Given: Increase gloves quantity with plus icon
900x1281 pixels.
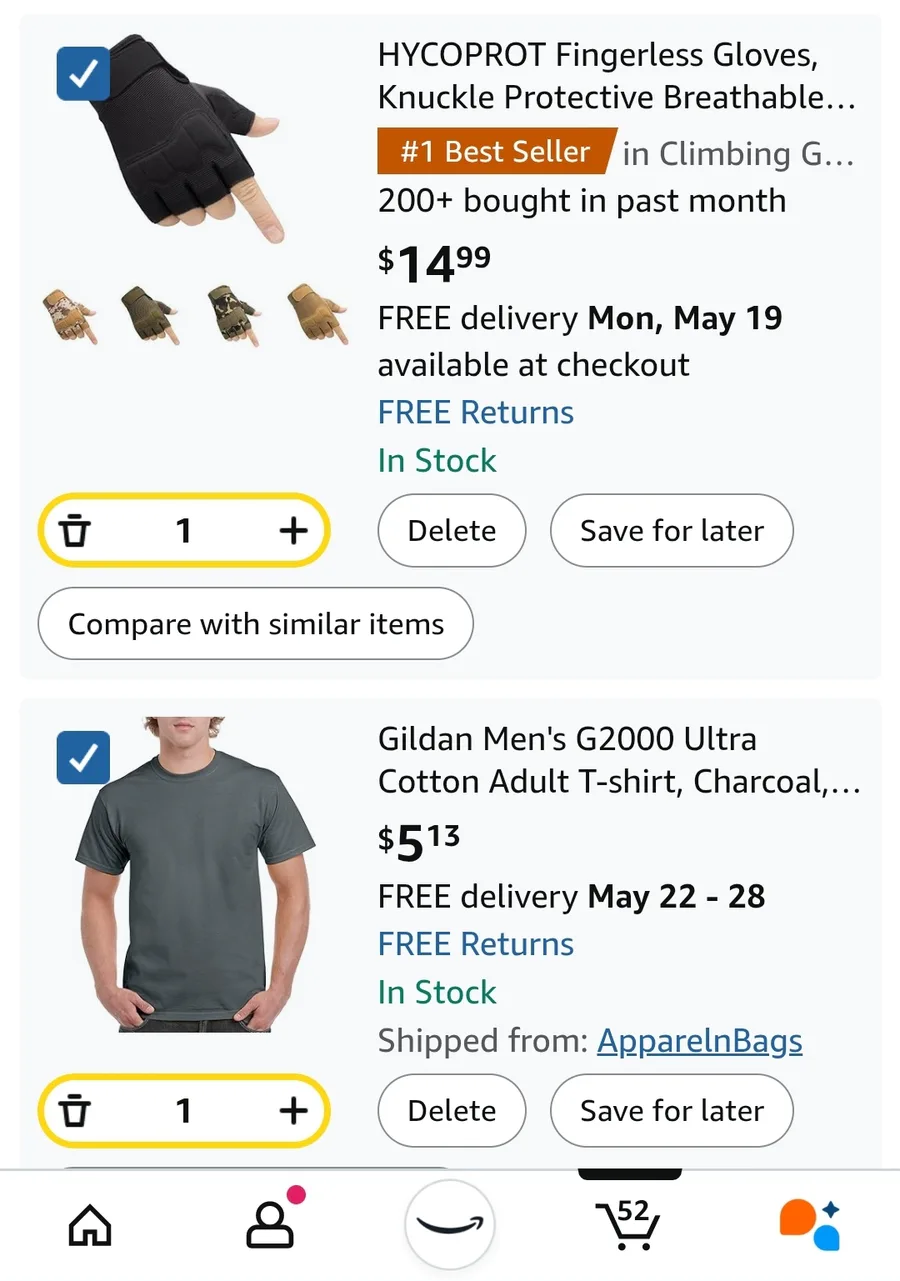Looking at the screenshot, I should (x=292, y=530).
